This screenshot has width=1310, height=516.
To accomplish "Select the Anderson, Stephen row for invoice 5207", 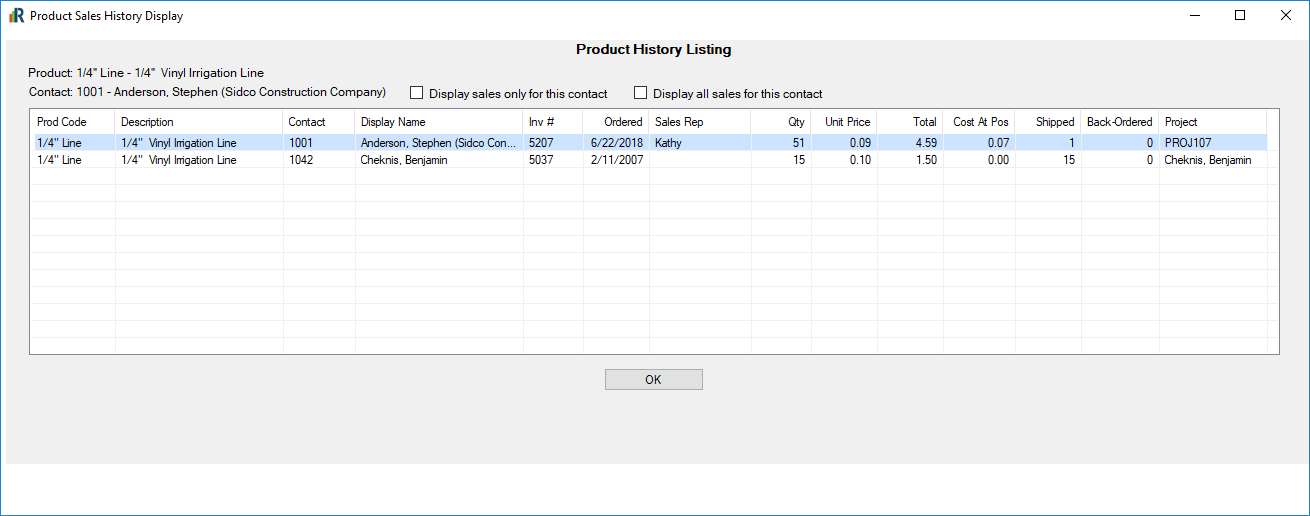I will point(649,143).
